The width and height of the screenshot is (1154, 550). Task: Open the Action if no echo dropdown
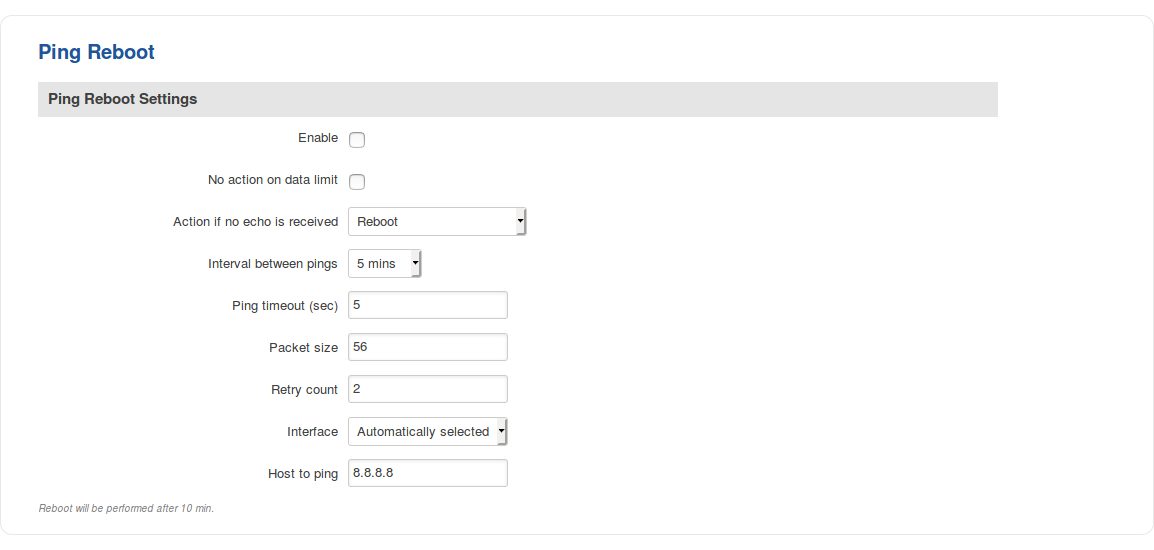pos(437,222)
